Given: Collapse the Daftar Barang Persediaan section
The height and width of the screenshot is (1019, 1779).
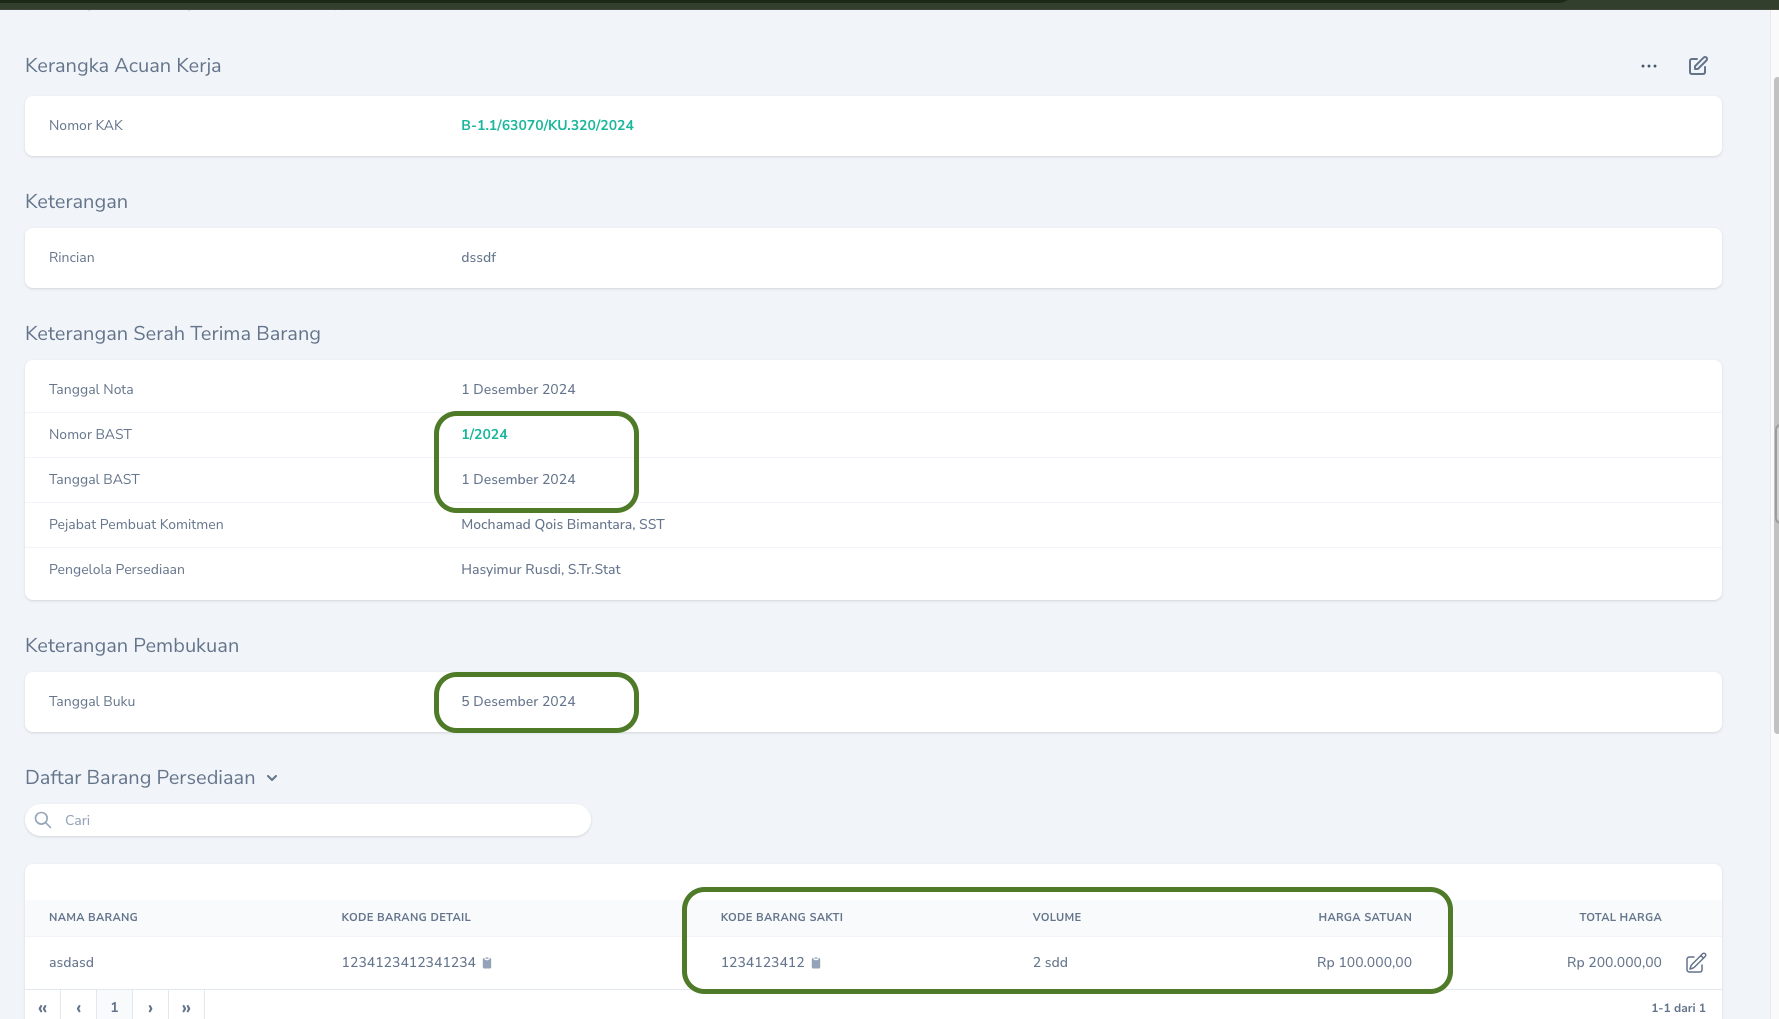Looking at the screenshot, I should [272, 778].
